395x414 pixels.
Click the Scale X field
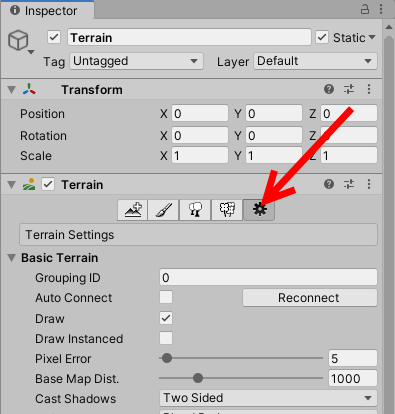click(x=200, y=155)
